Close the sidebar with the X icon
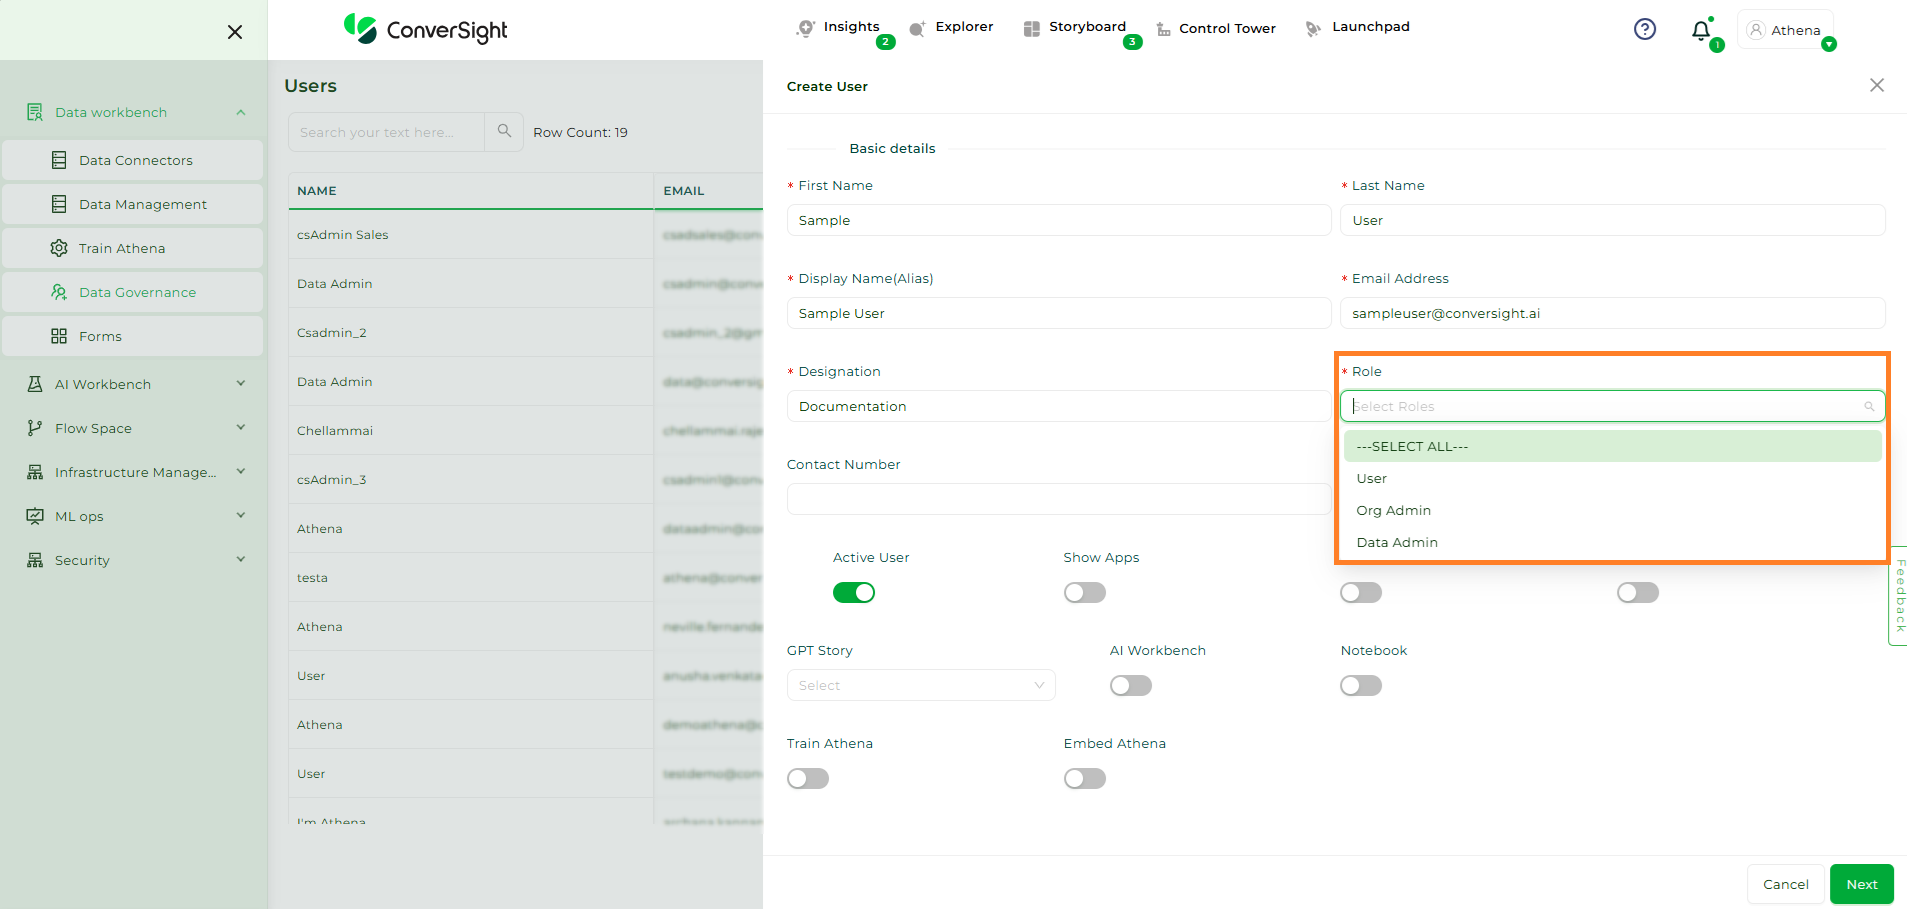Image resolution: width=1907 pixels, height=909 pixels. tap(235, 32)
